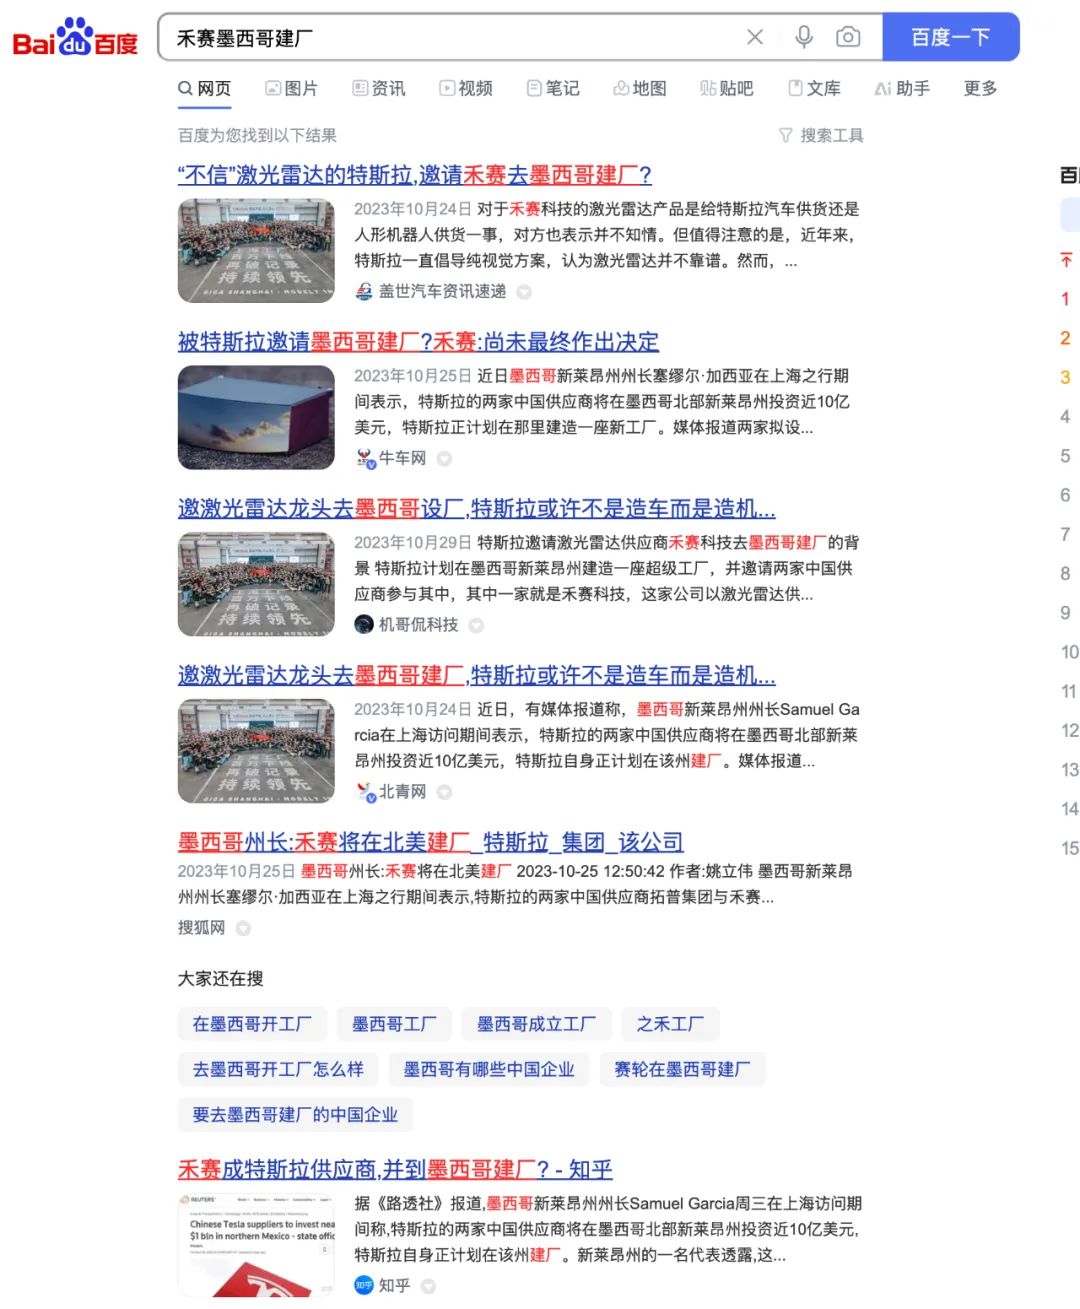Viewport: 1080px width, 1309px height.
Task: Expand options icon next to 牛车网
Action: coord(444,459)
